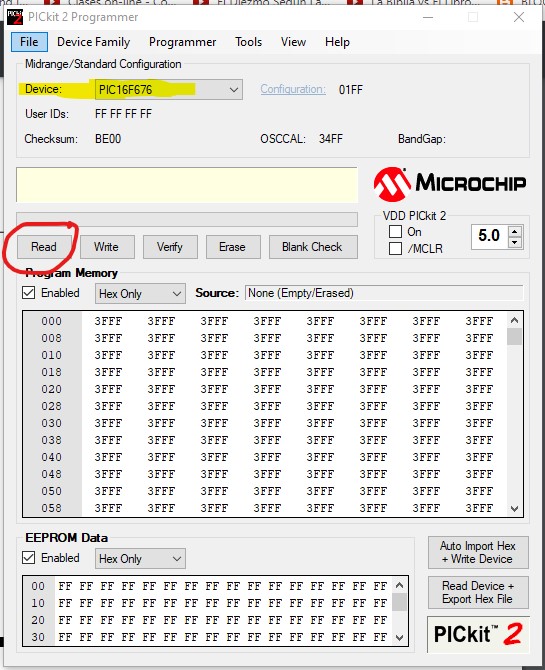Increase VDD voltage with up arrow

515,232
